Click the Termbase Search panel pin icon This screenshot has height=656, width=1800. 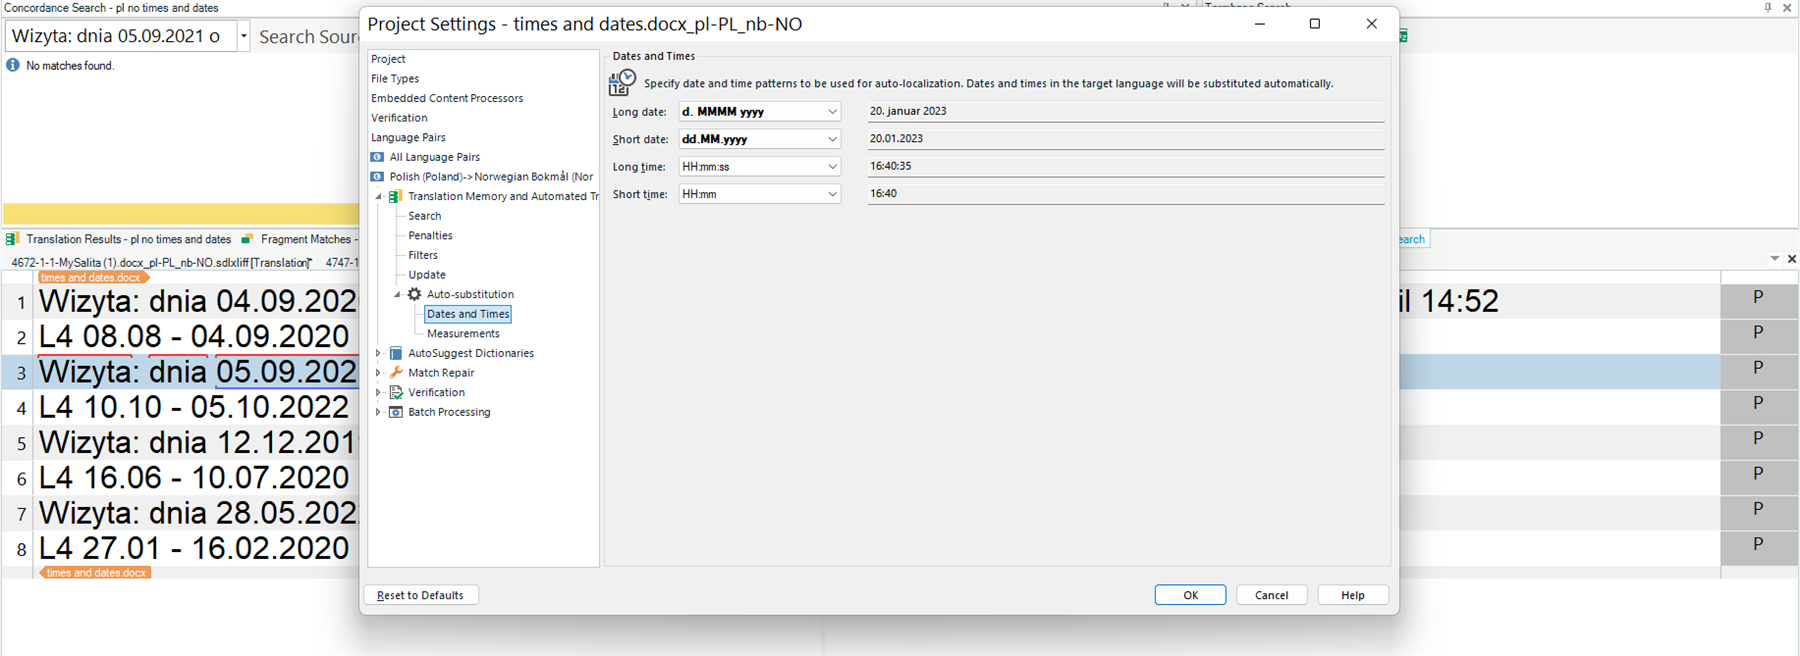pos(1768,7)
